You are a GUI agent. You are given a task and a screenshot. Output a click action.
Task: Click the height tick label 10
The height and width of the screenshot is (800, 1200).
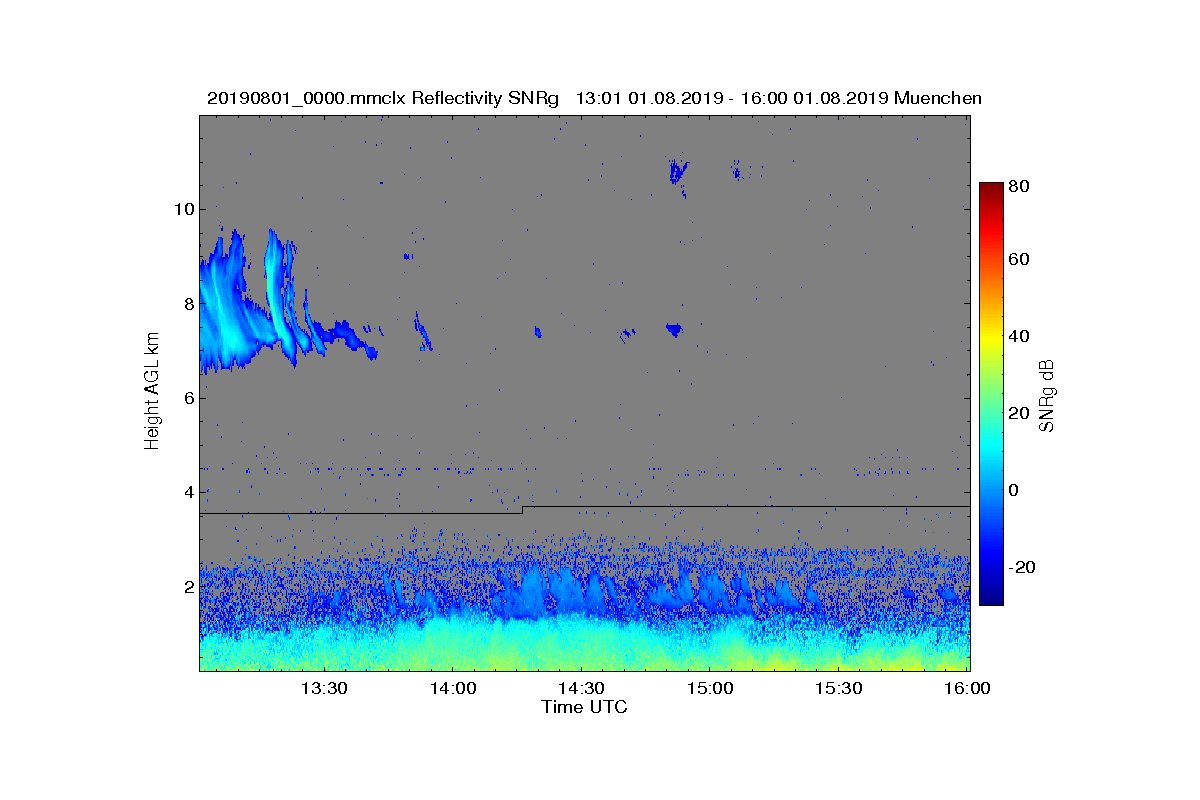point(183,209)
